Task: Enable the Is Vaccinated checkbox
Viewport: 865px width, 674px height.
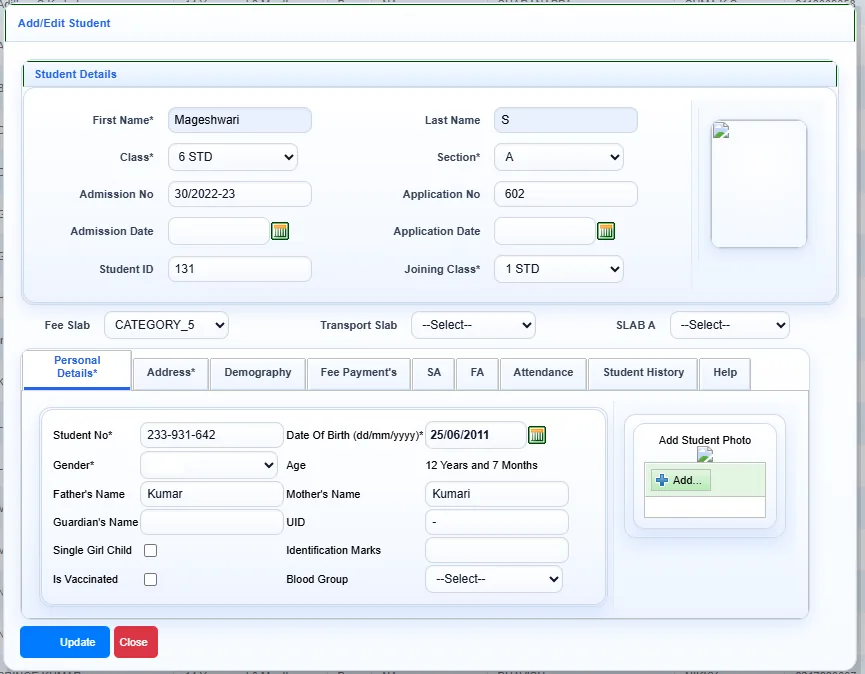Action: [x=150, y=579]
